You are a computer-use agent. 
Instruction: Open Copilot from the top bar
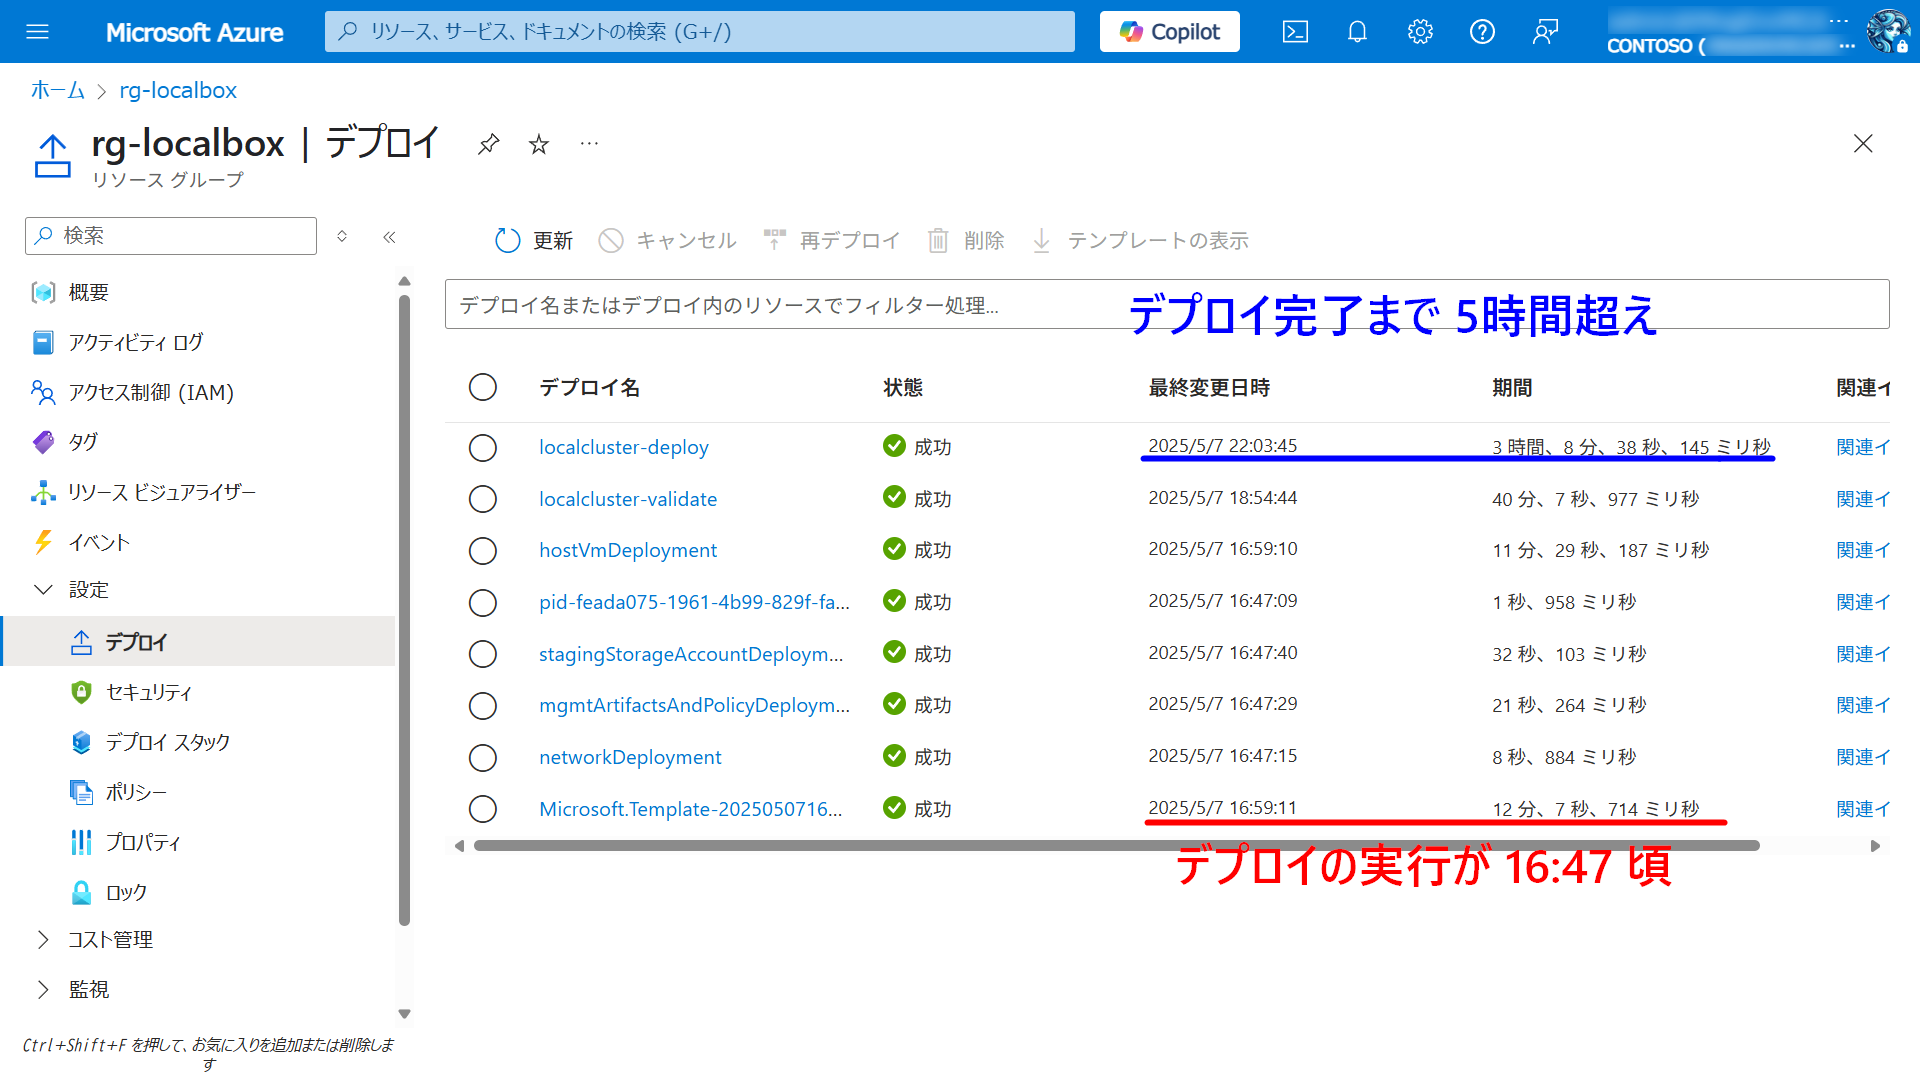coord(1168,31)
